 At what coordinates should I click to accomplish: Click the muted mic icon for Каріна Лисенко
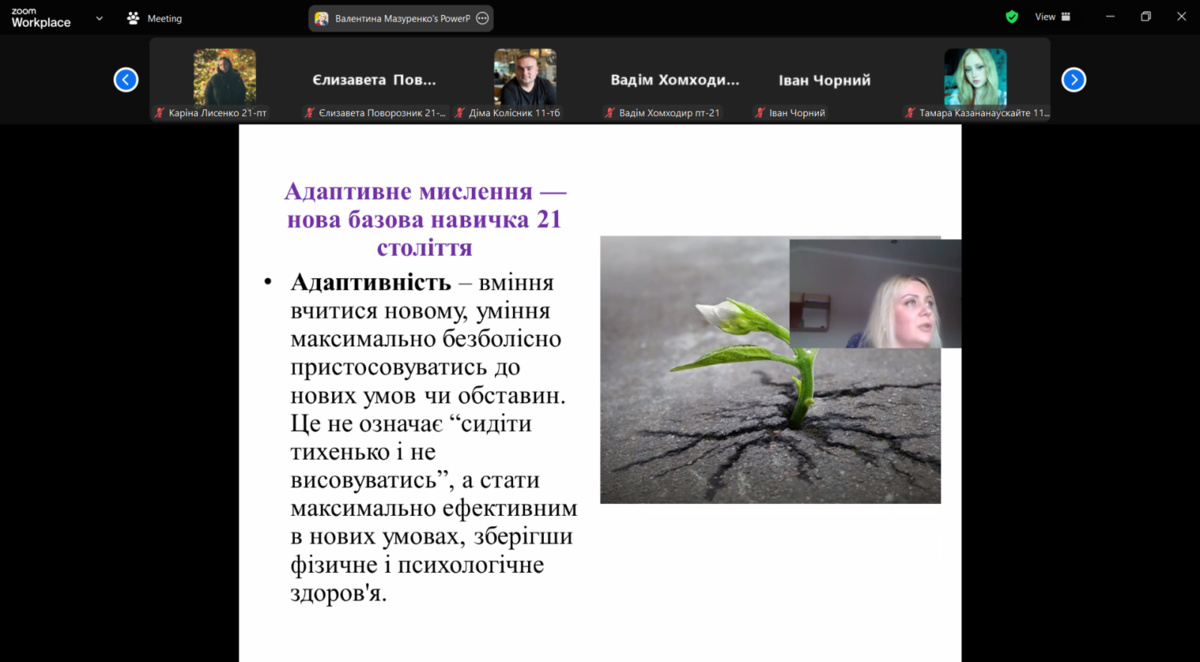160,113
